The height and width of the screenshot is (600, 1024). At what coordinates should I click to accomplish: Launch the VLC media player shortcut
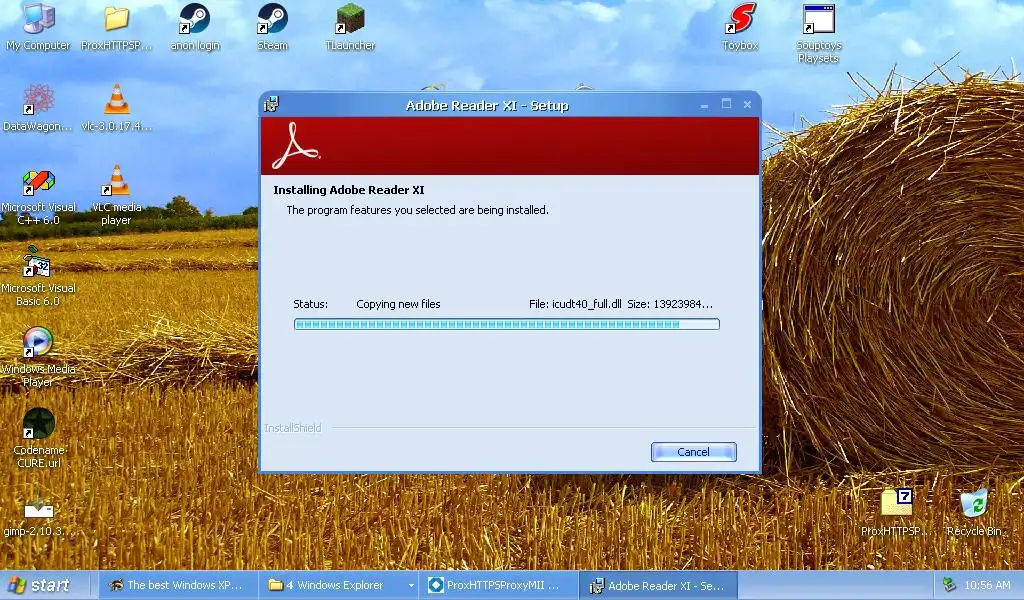pos(116,195)
